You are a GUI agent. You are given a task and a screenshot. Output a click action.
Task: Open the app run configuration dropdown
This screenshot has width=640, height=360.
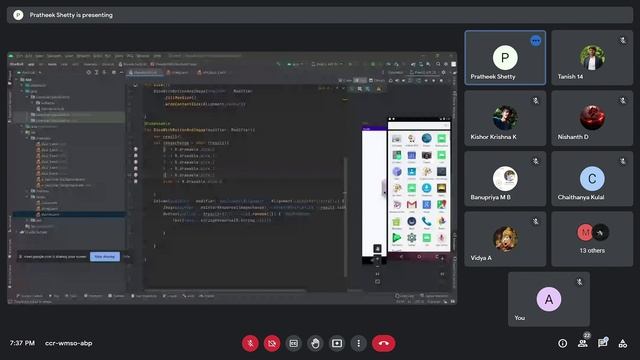click(x=294, y=64)
